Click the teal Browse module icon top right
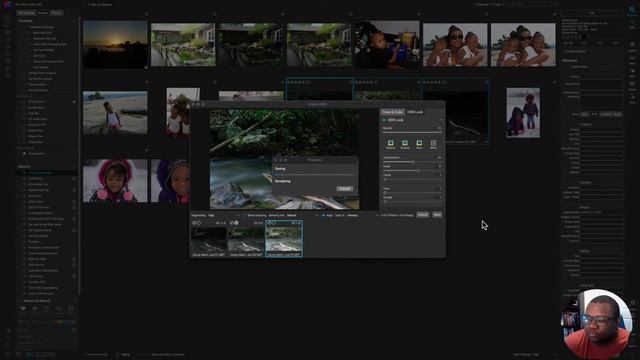The width and height of the screenshot is (640, 360). [x=632, y=10]
